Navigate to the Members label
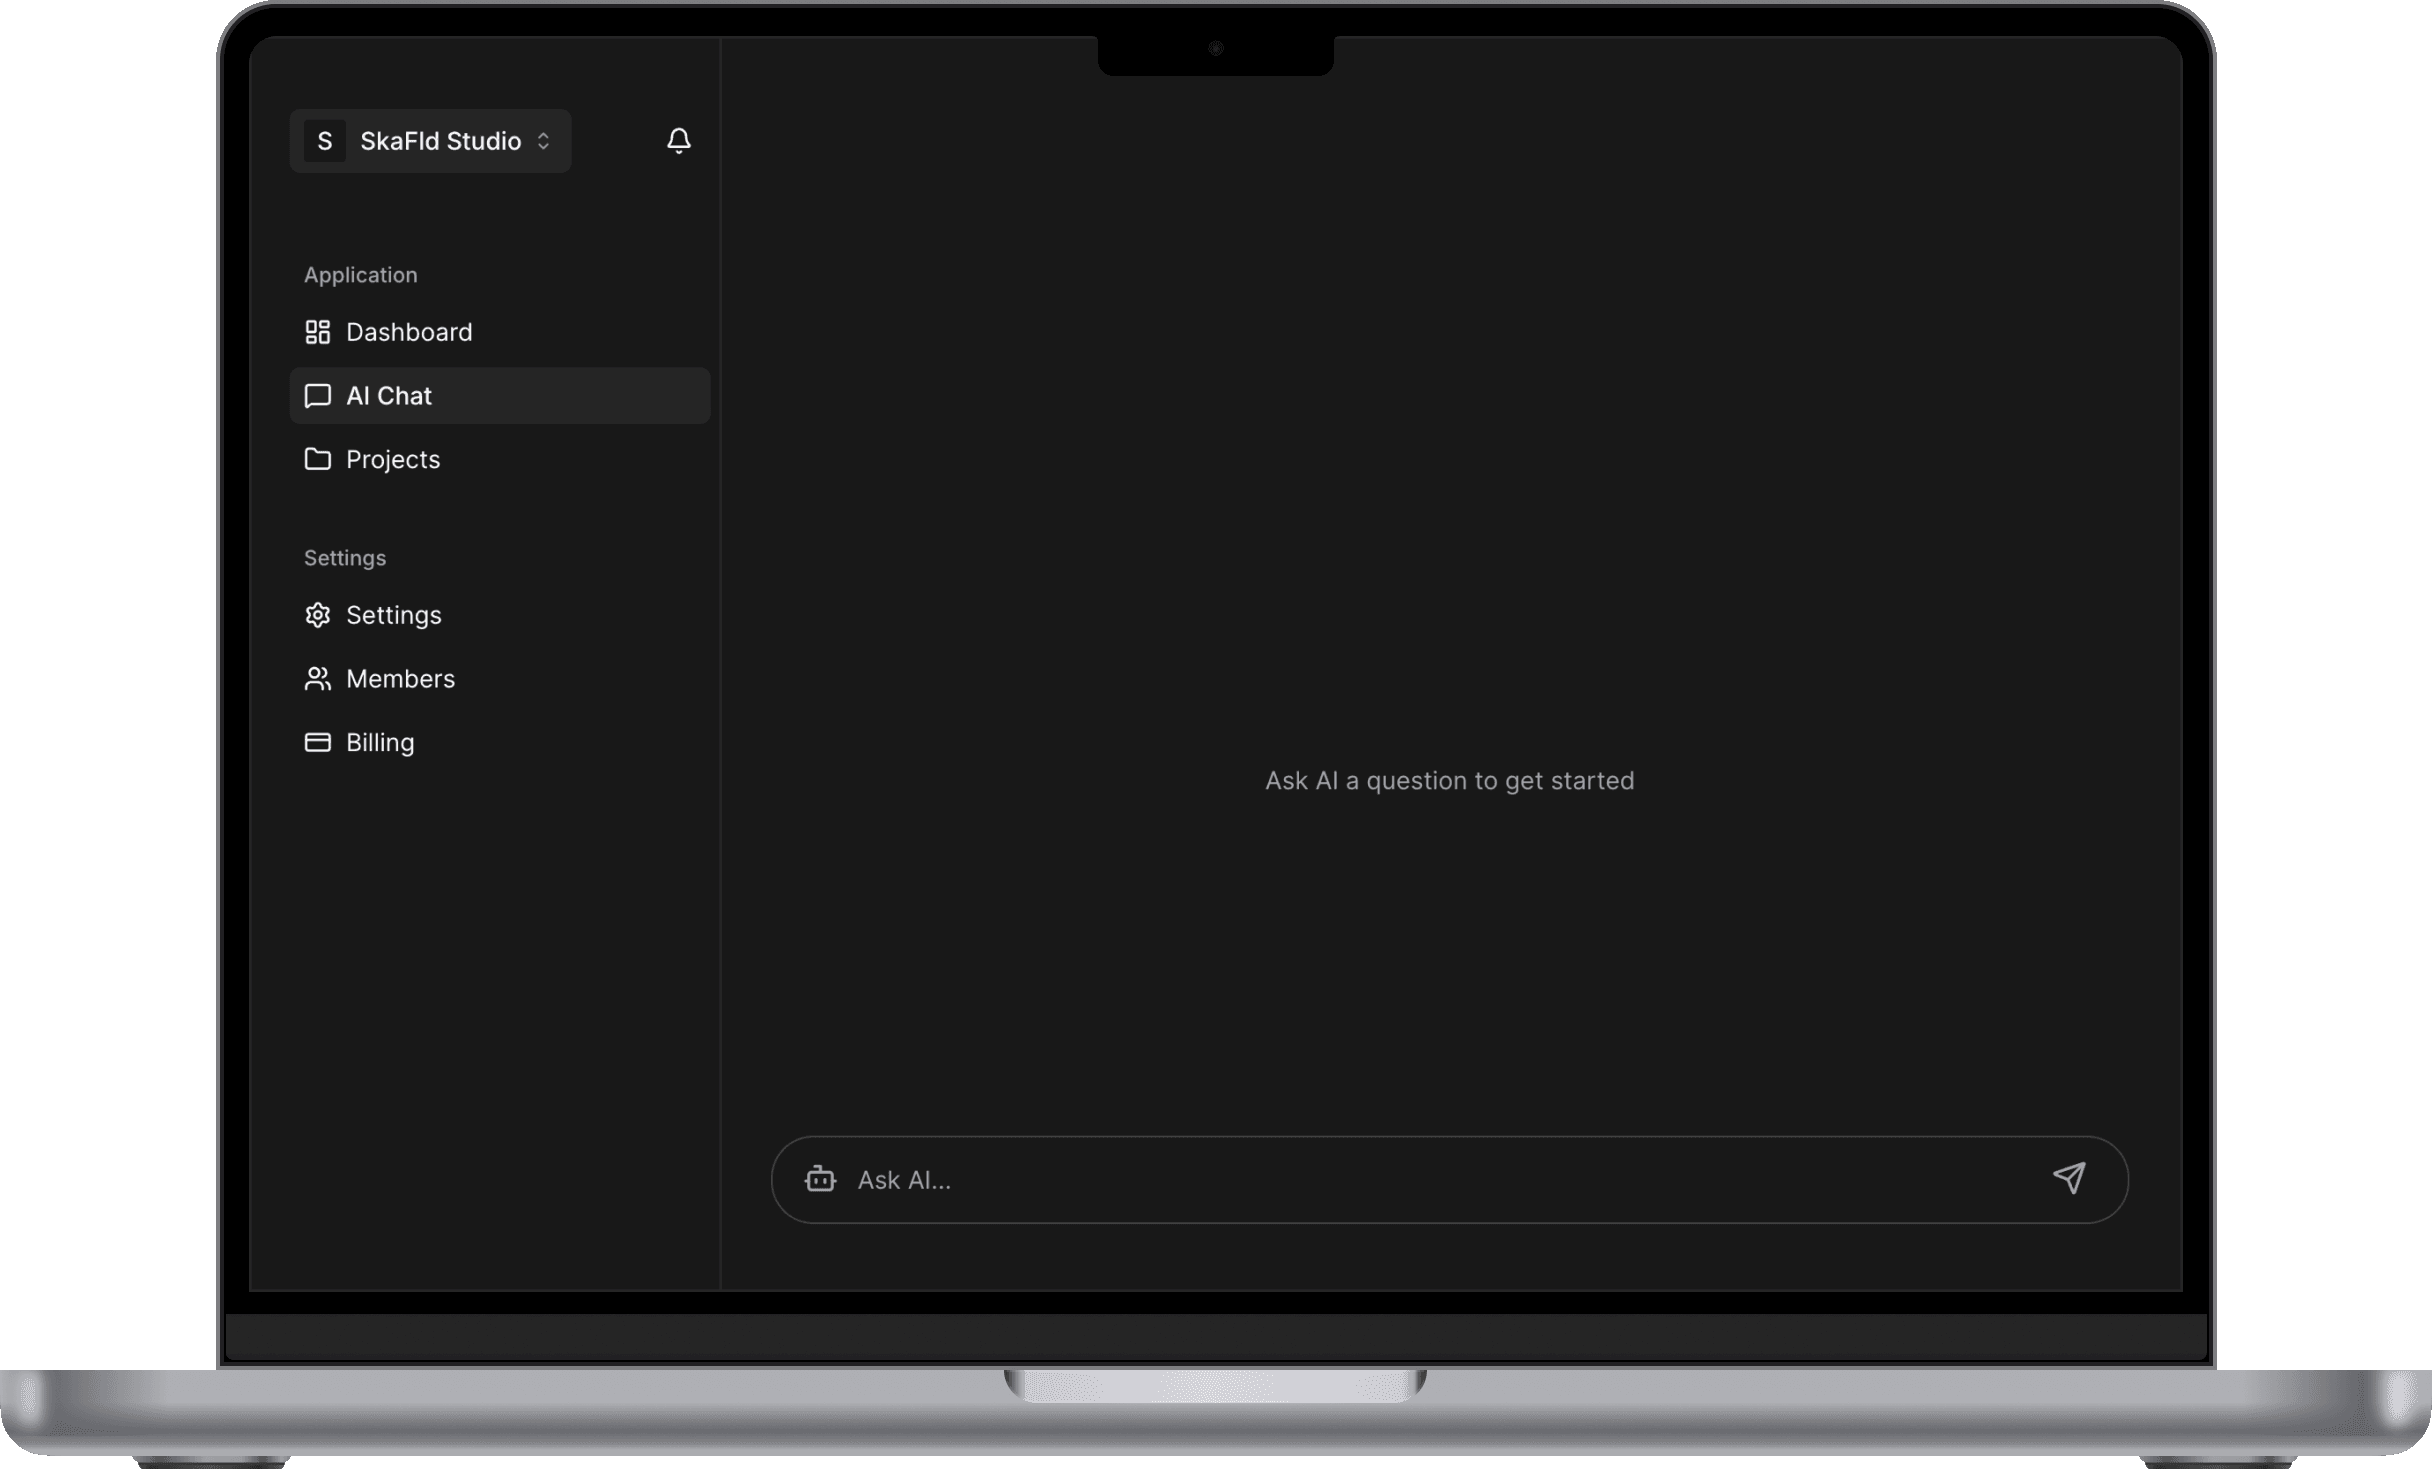The width and height of the screenshot is (2432, 1469). click(x=400, y=679)
